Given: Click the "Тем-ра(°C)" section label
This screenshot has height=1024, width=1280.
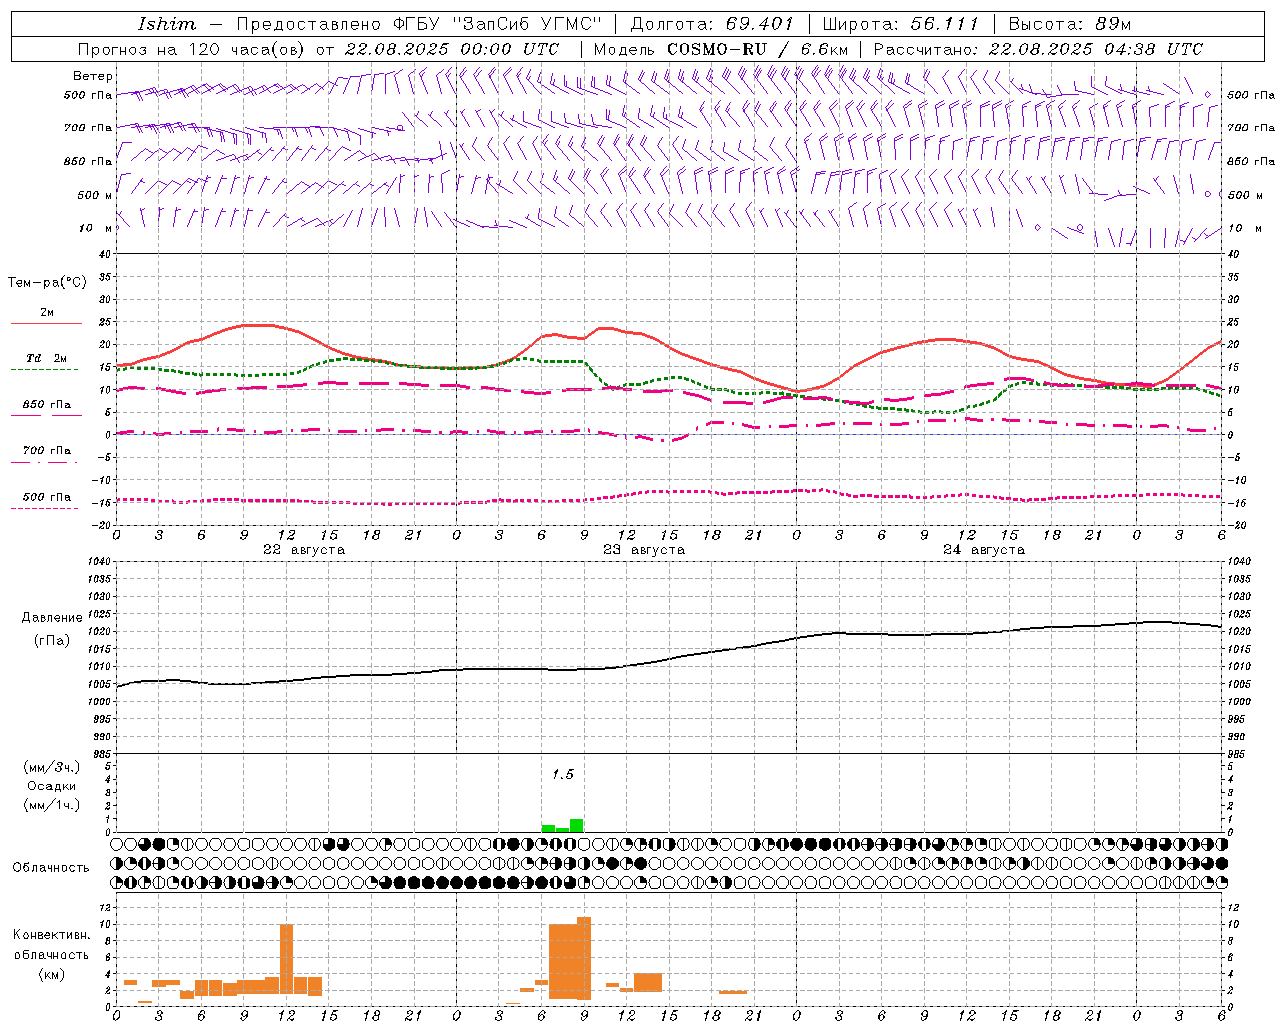Looking at the screenshot, I should tap(47, 283).
